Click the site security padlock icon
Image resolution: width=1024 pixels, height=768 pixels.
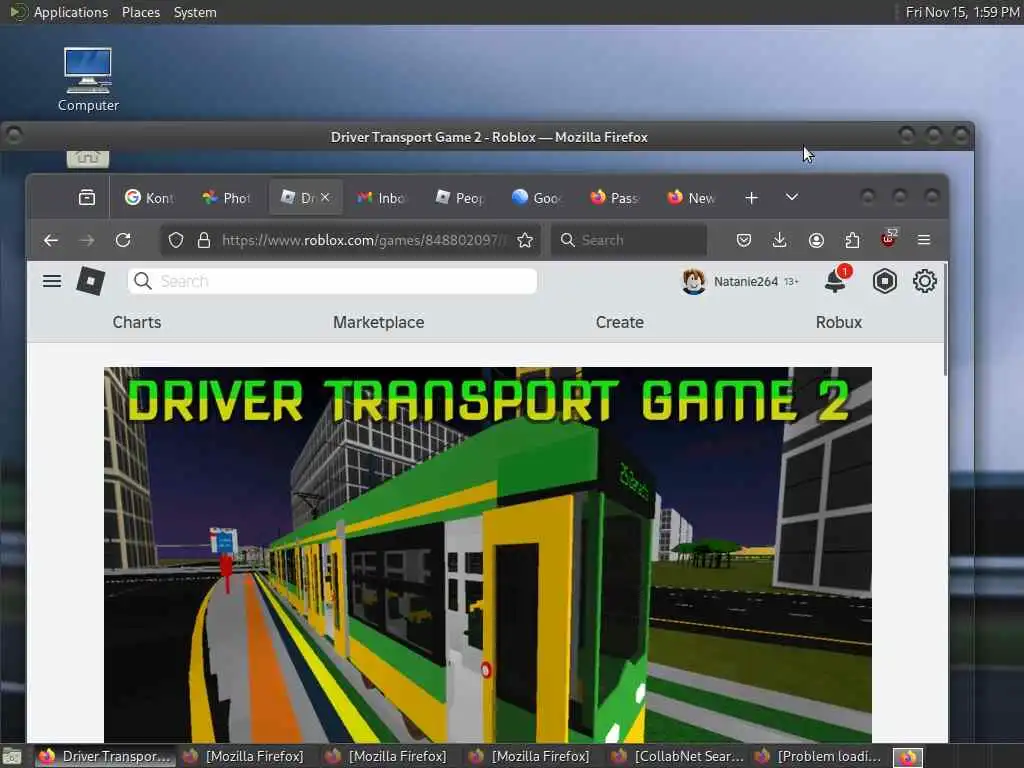(204, 240)
